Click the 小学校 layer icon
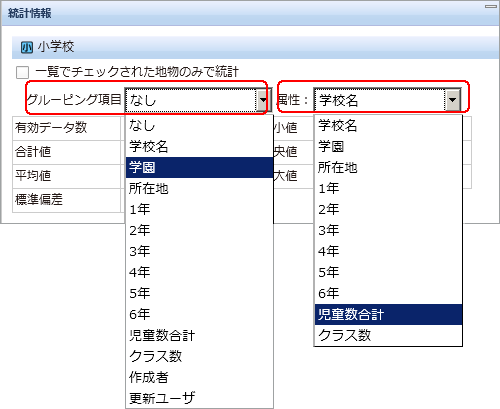Screen dimensions: 500x409 [27, 47]
